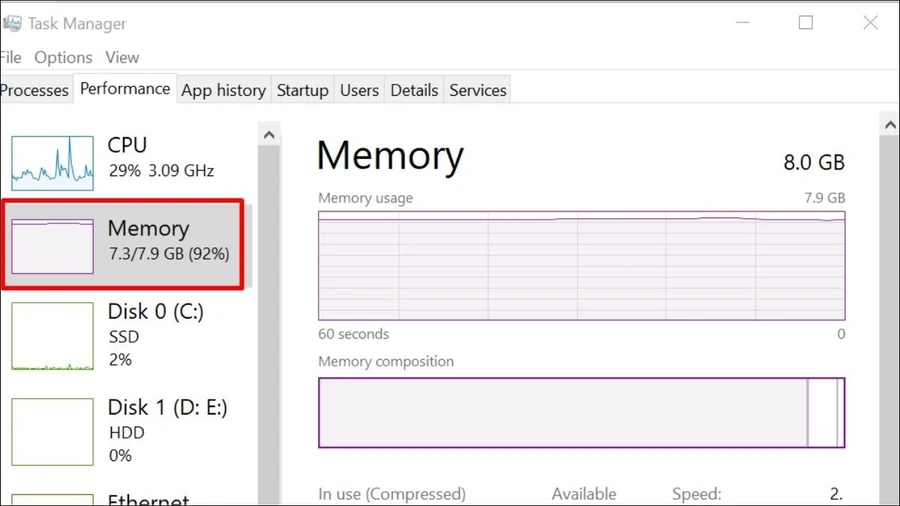This screenshot has height=506, width=900.
Task: Switch to the Processes tab
Action: tap(34, 90)
